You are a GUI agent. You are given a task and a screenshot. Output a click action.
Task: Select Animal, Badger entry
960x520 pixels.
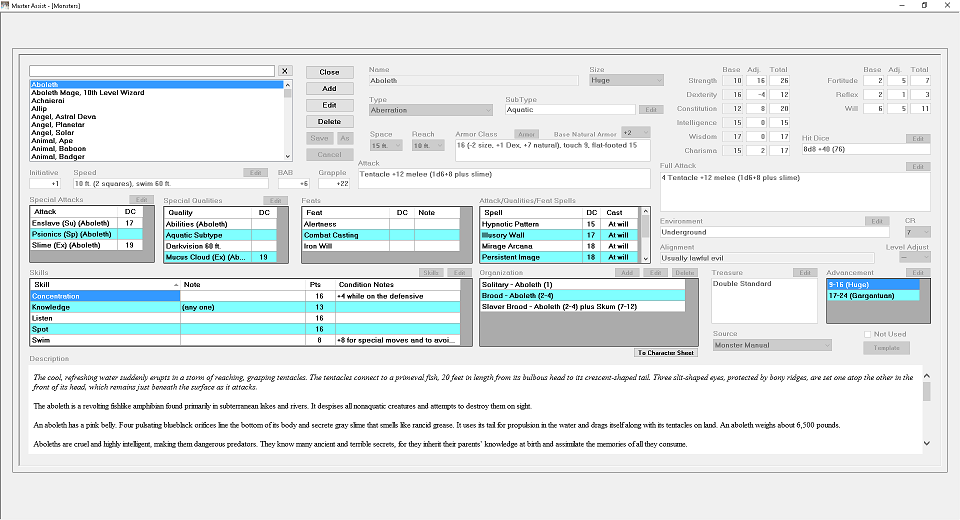click(x=157, y=156)
